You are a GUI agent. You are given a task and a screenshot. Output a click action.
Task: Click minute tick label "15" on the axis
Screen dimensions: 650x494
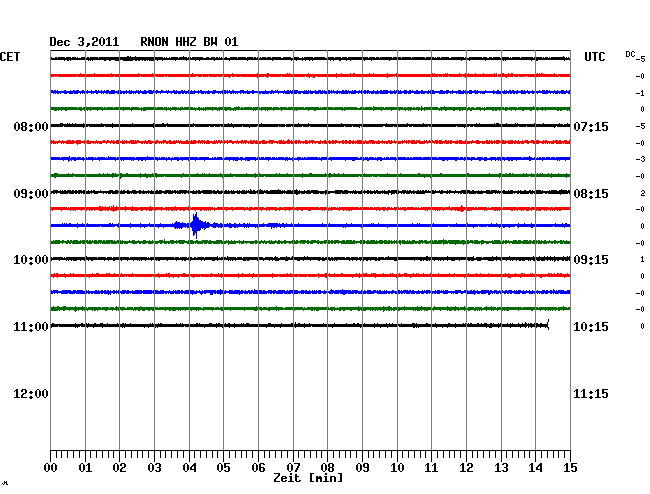(x=570, y=468)
